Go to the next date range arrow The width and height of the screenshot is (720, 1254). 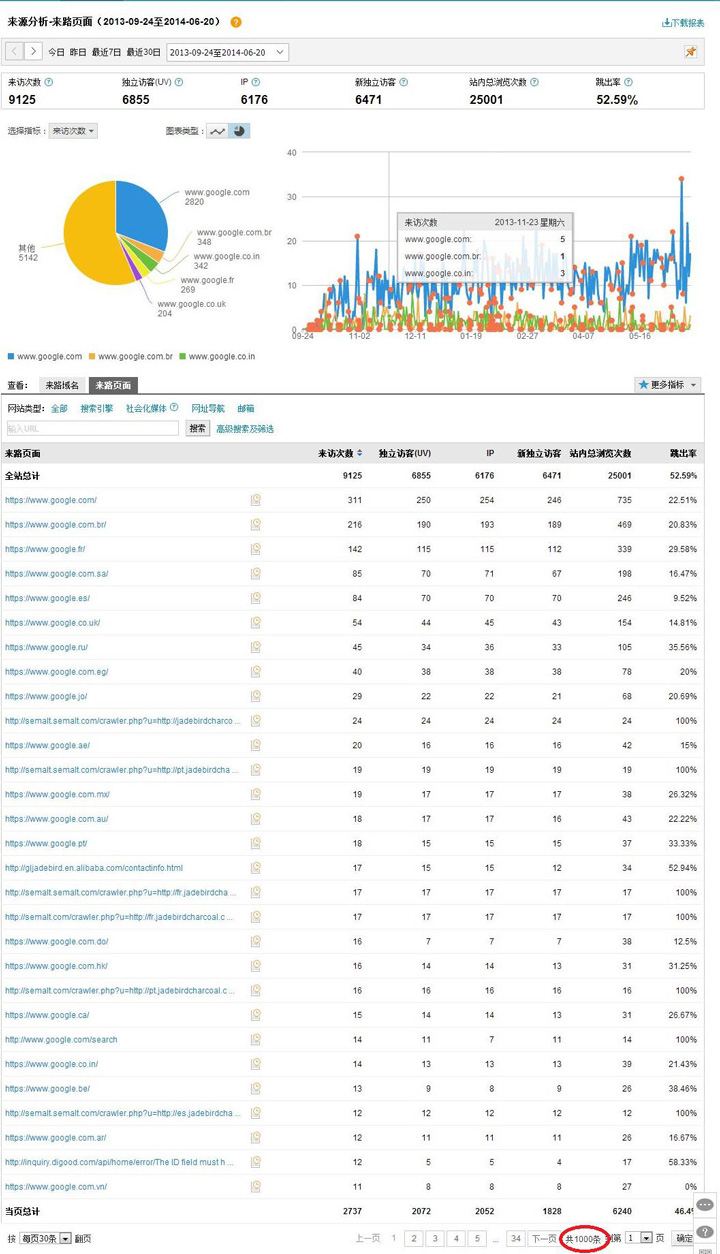tap(34, 52)
